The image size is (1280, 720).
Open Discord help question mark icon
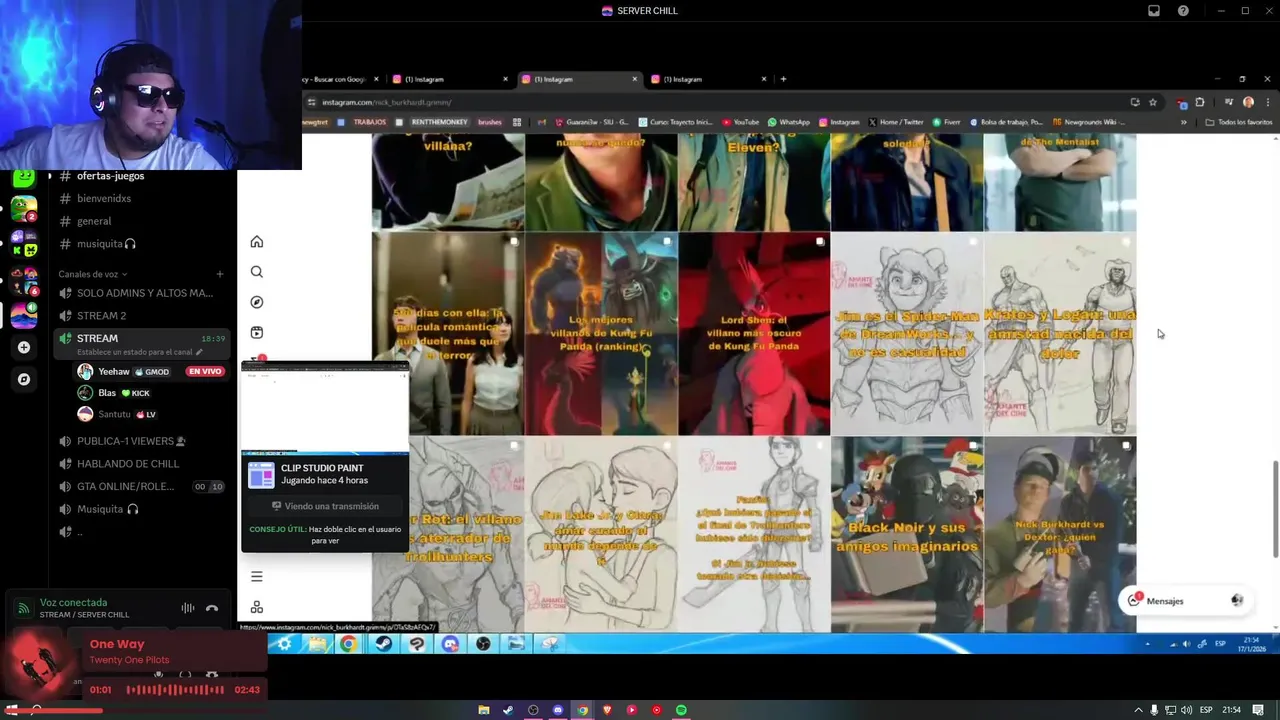click(1183, 11)
